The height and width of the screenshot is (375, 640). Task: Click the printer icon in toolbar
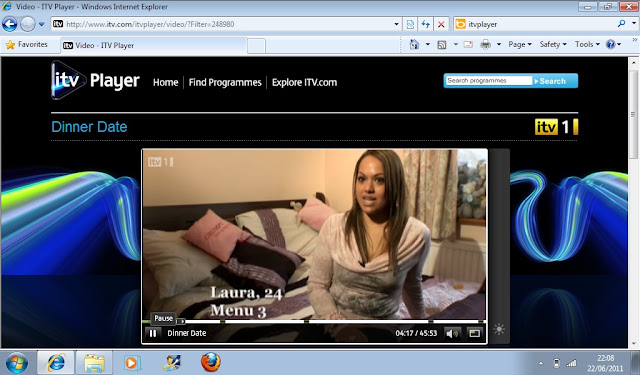click(485, 44)
